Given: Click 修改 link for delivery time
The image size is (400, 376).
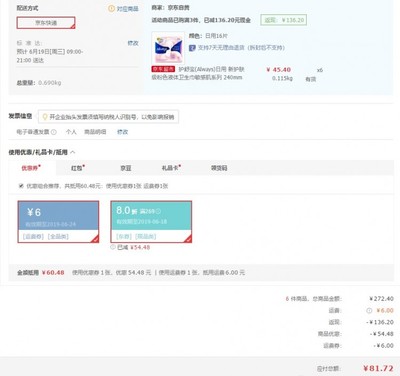Looking at the screenshot, I should pos(133,43).
